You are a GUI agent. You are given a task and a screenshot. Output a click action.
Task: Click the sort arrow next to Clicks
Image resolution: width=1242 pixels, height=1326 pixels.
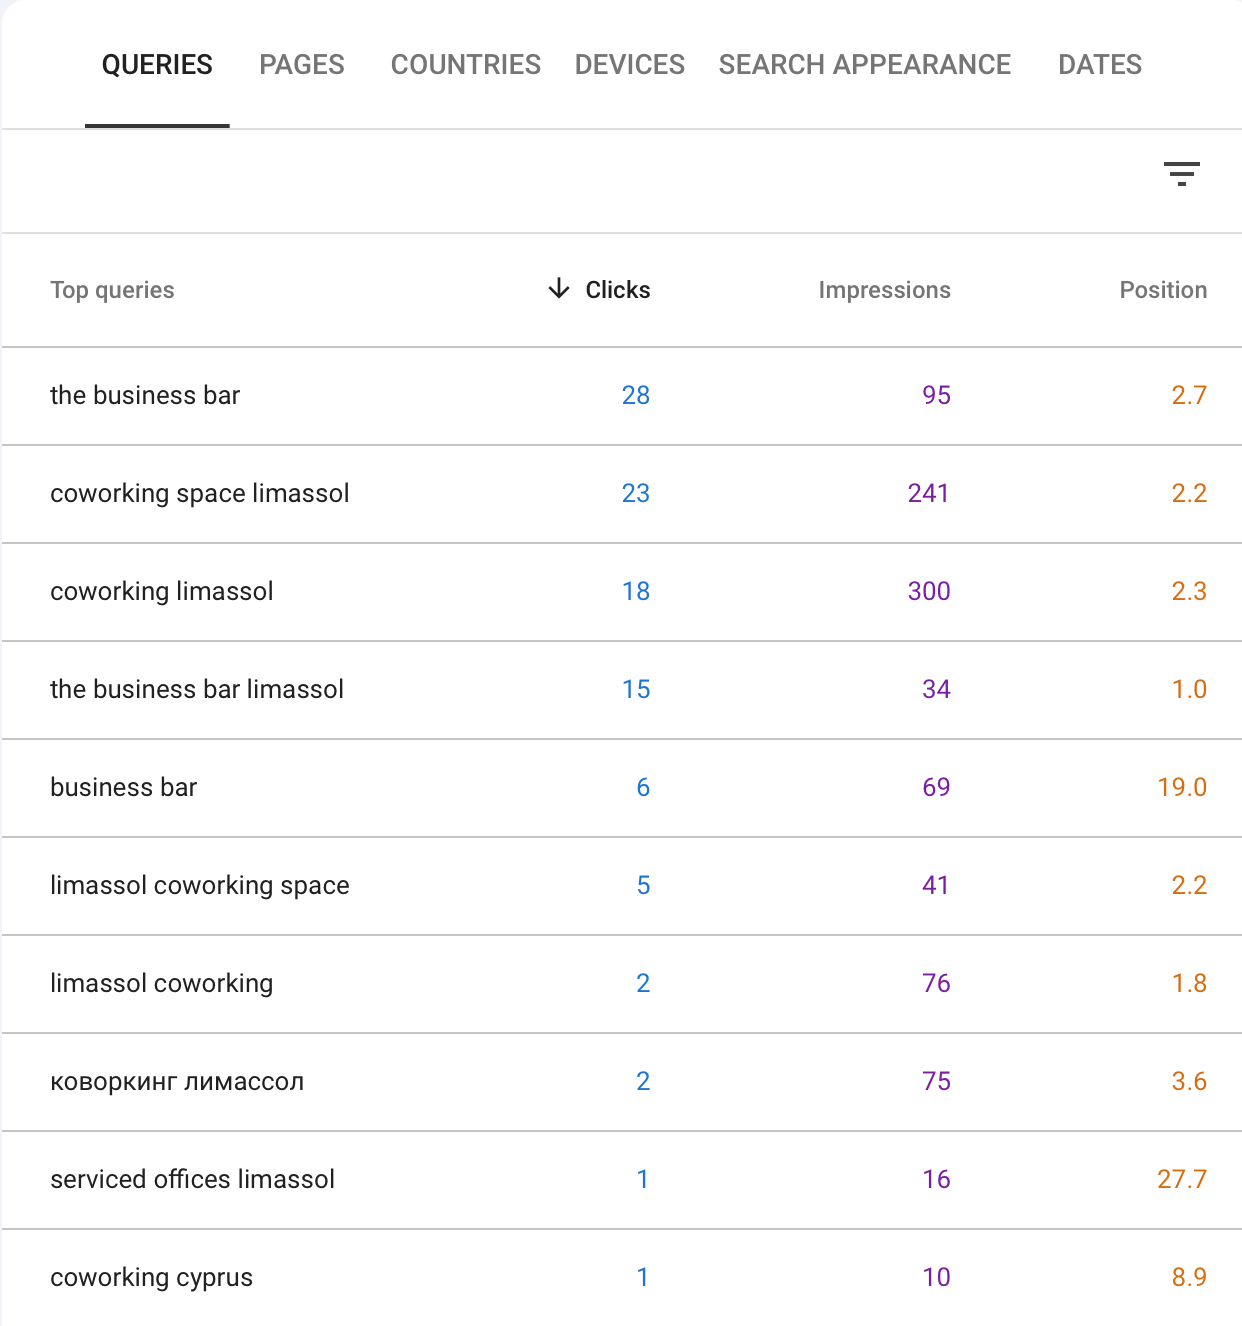557,289
